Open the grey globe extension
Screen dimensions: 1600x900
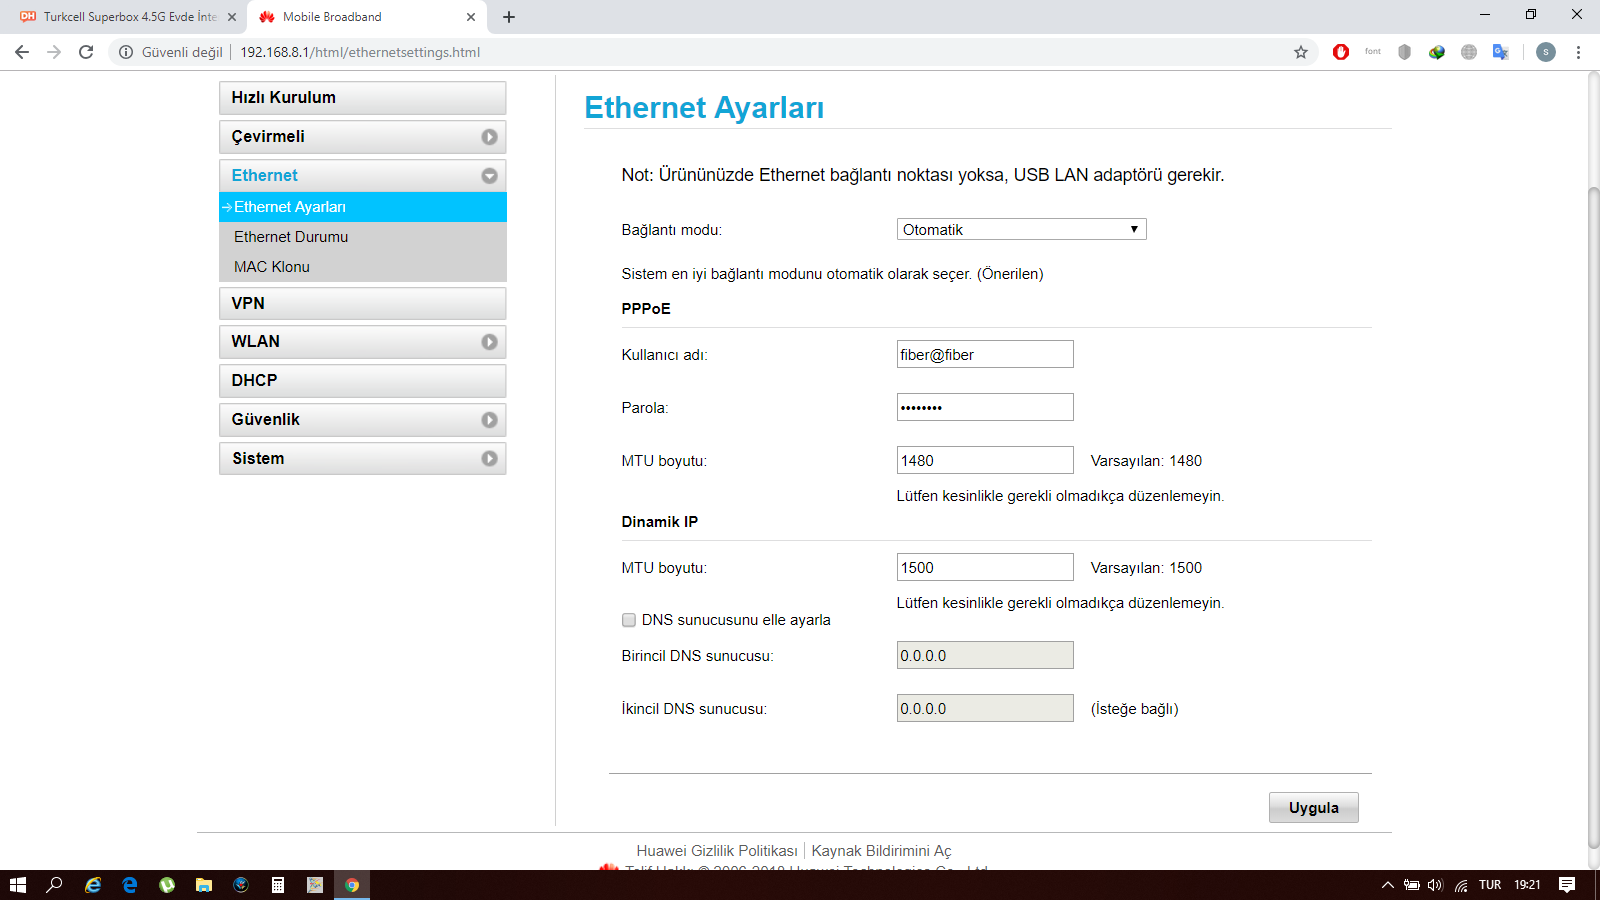[1469, 52]
